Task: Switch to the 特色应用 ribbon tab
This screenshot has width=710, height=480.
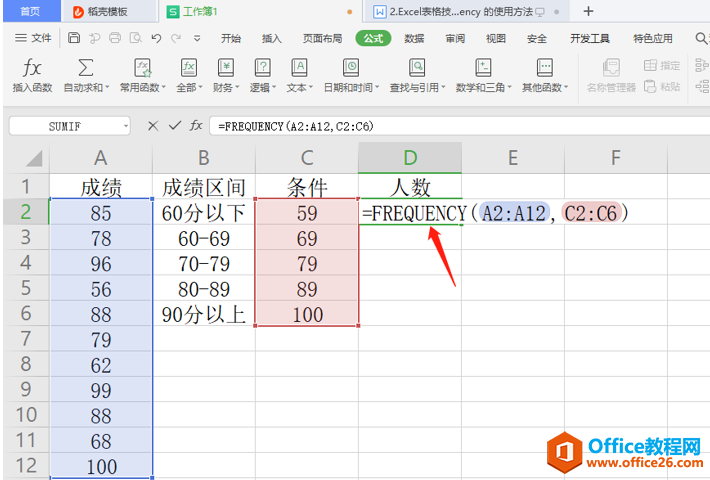Action: click(x=652, y=38)
